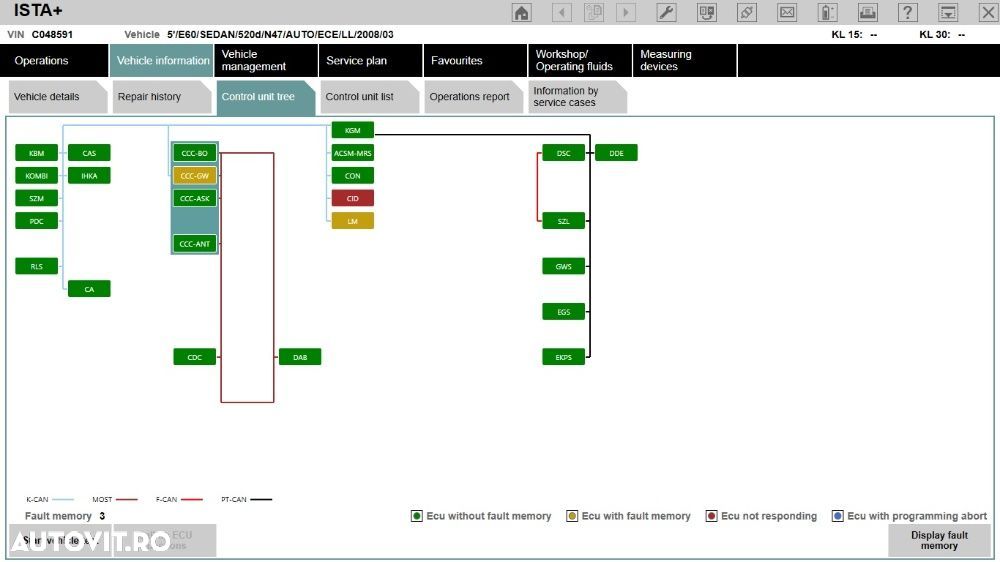
Task: Switch to the Service plan tab
Action: tap(371, 61)
